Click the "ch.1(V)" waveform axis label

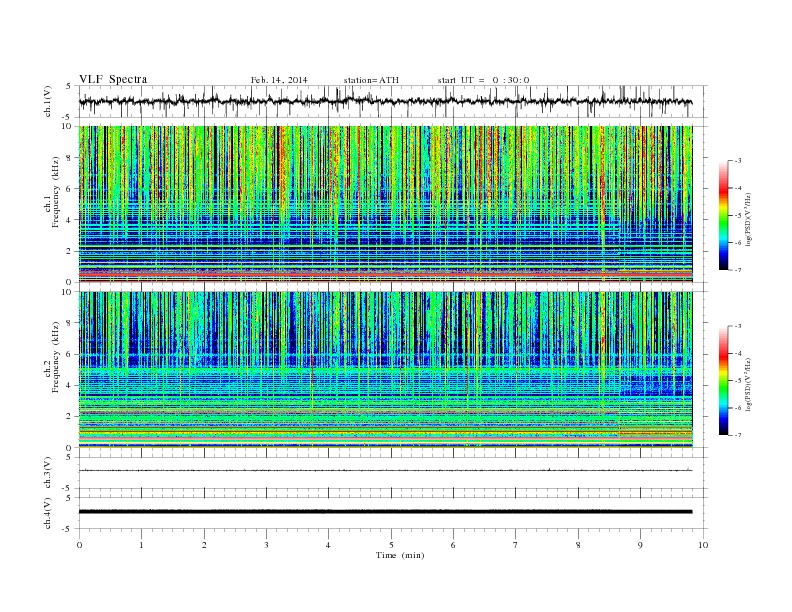48,101
